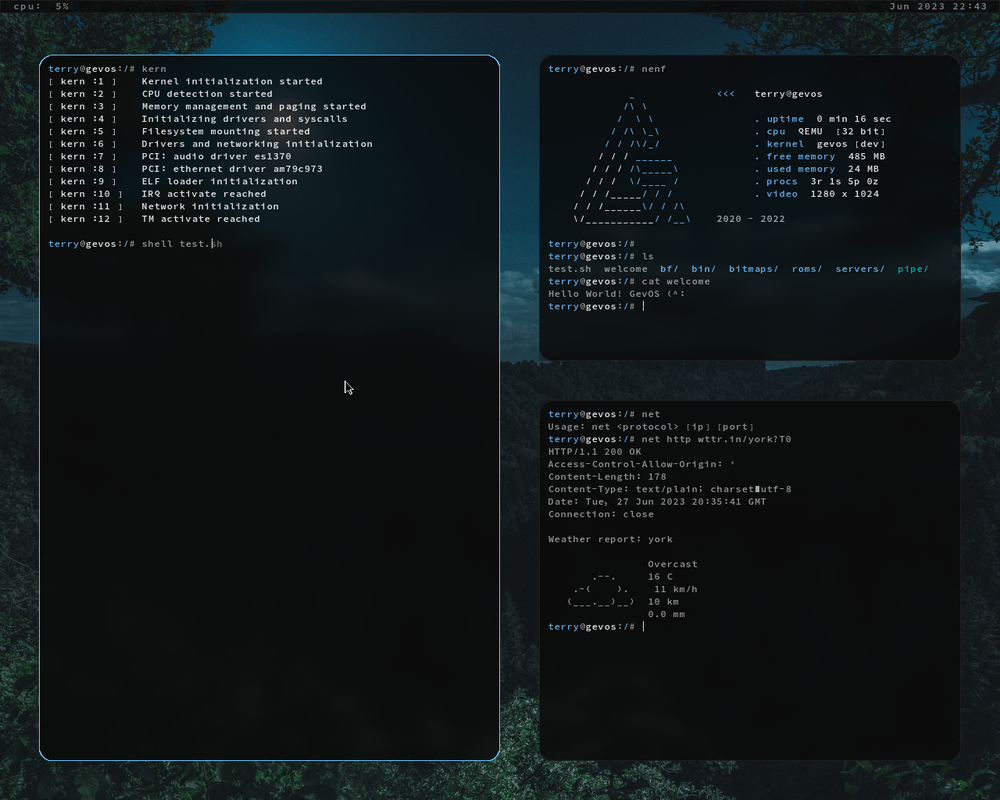Screen dimensions: 1000x800
Task: Select 'Drivers and networking initialization' line
Action: 257,144
